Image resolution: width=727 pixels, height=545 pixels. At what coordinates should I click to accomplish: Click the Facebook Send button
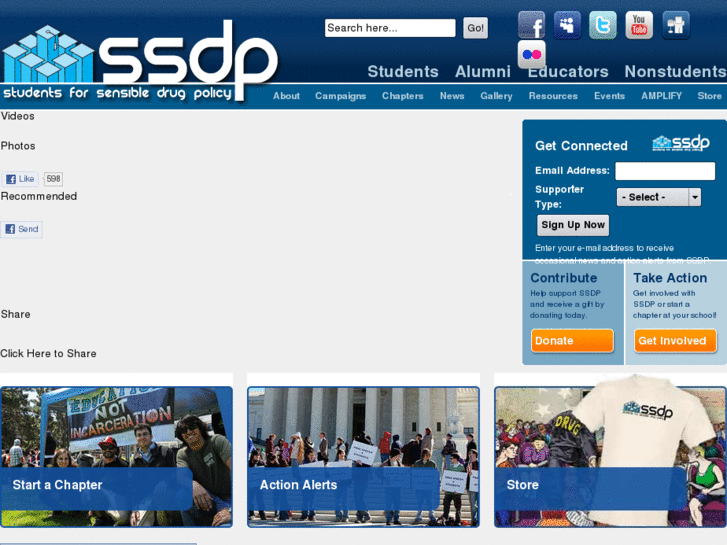click(x=22, y=229)
